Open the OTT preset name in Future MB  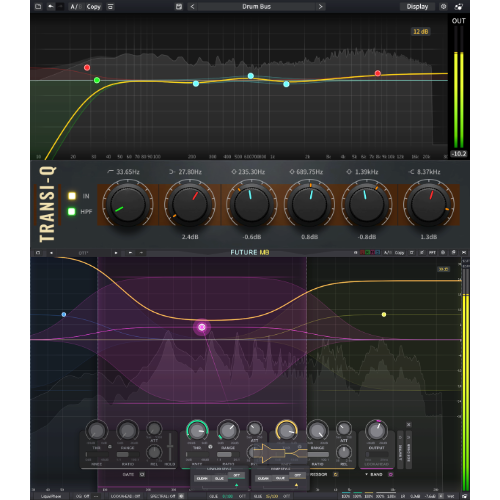pyautogui.click(x=83, y=253)
